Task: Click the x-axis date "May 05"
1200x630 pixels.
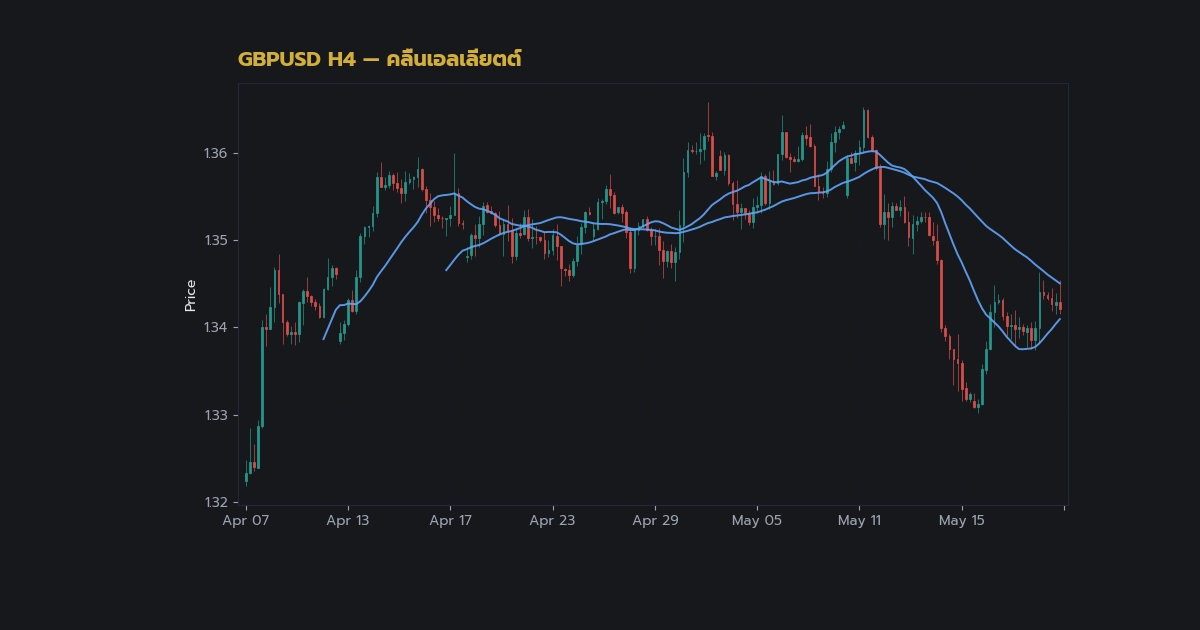Action: (x=757, y=521)
